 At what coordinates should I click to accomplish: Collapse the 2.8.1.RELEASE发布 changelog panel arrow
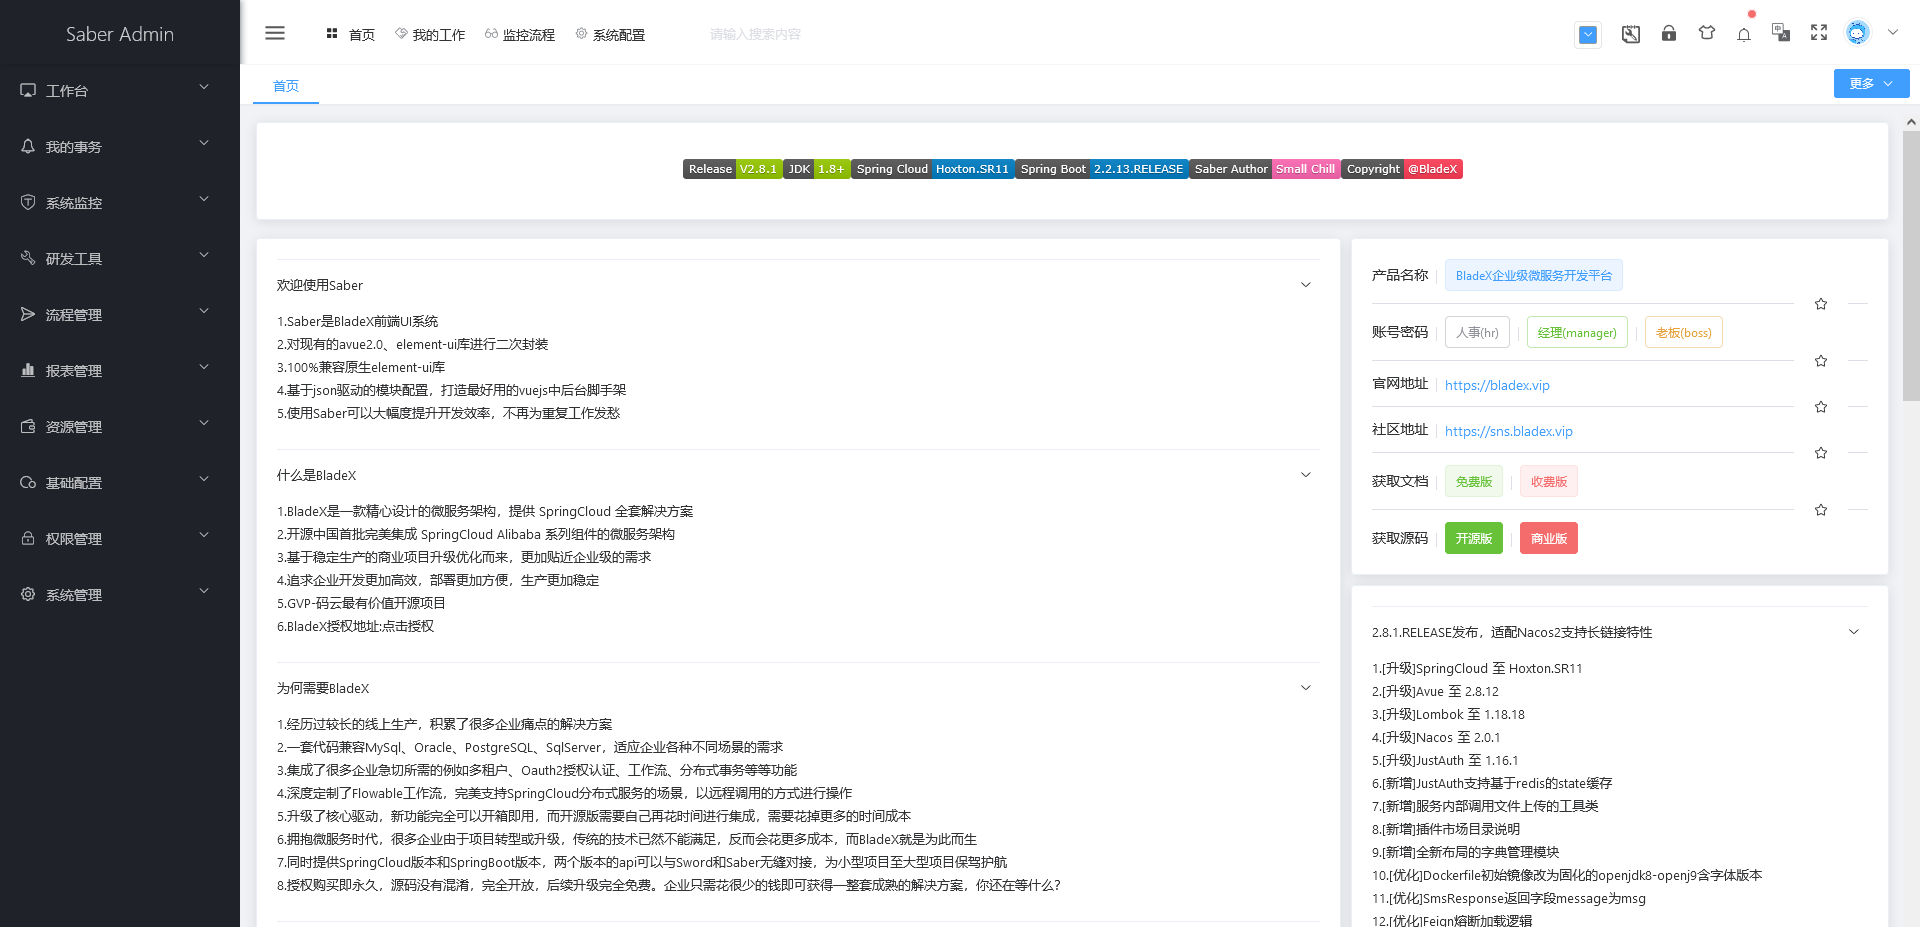[x=1853, y=632]
